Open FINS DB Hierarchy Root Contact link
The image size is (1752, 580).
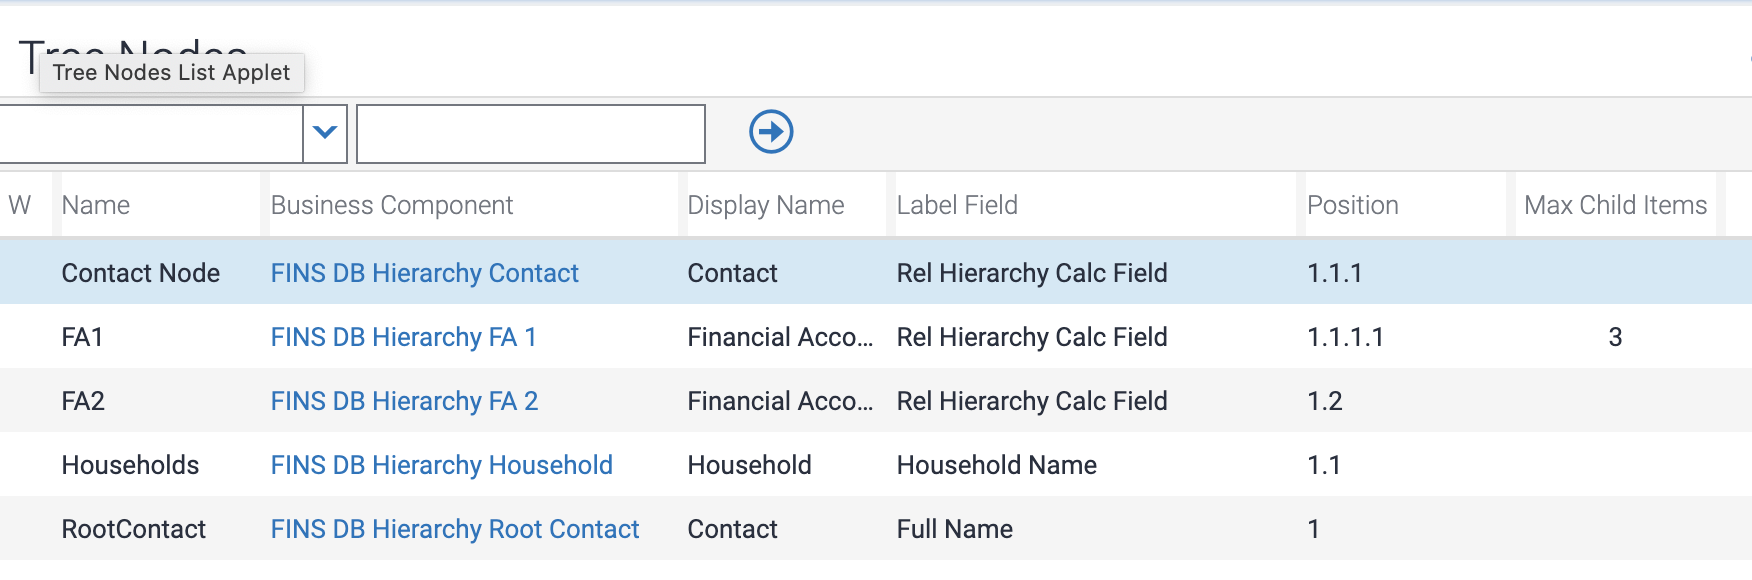pos(454,529)
